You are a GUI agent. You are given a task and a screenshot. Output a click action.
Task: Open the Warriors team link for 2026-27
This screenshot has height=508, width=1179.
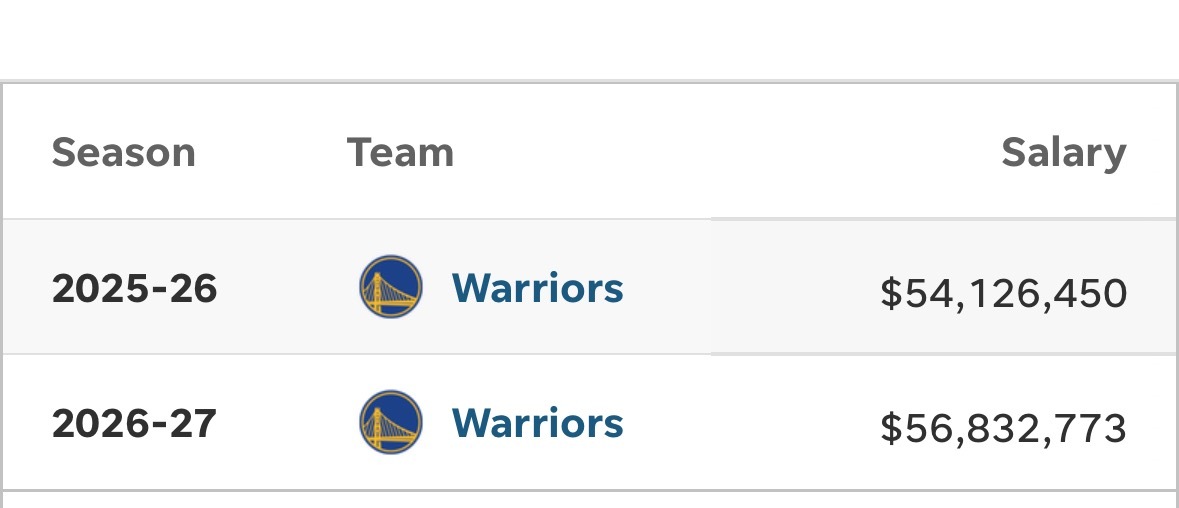(537, 423)
